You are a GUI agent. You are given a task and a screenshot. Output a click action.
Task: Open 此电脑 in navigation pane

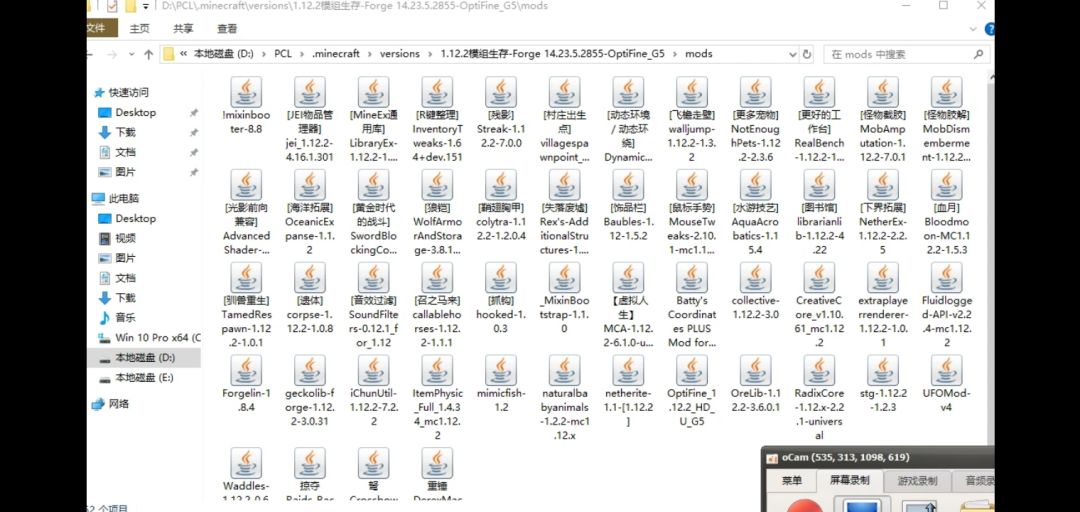click(124, 198)
